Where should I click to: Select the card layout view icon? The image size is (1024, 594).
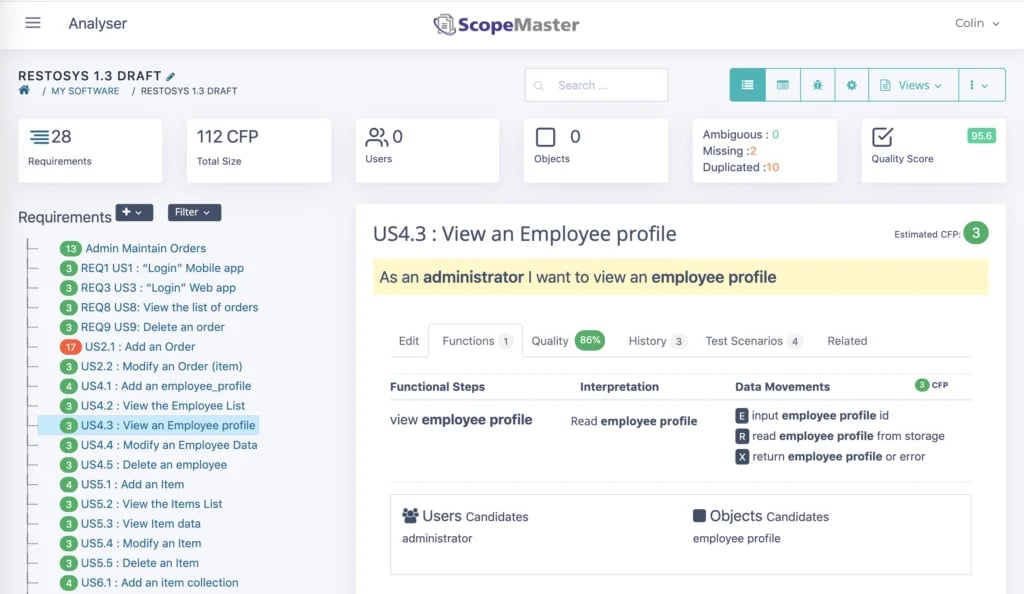782,85
